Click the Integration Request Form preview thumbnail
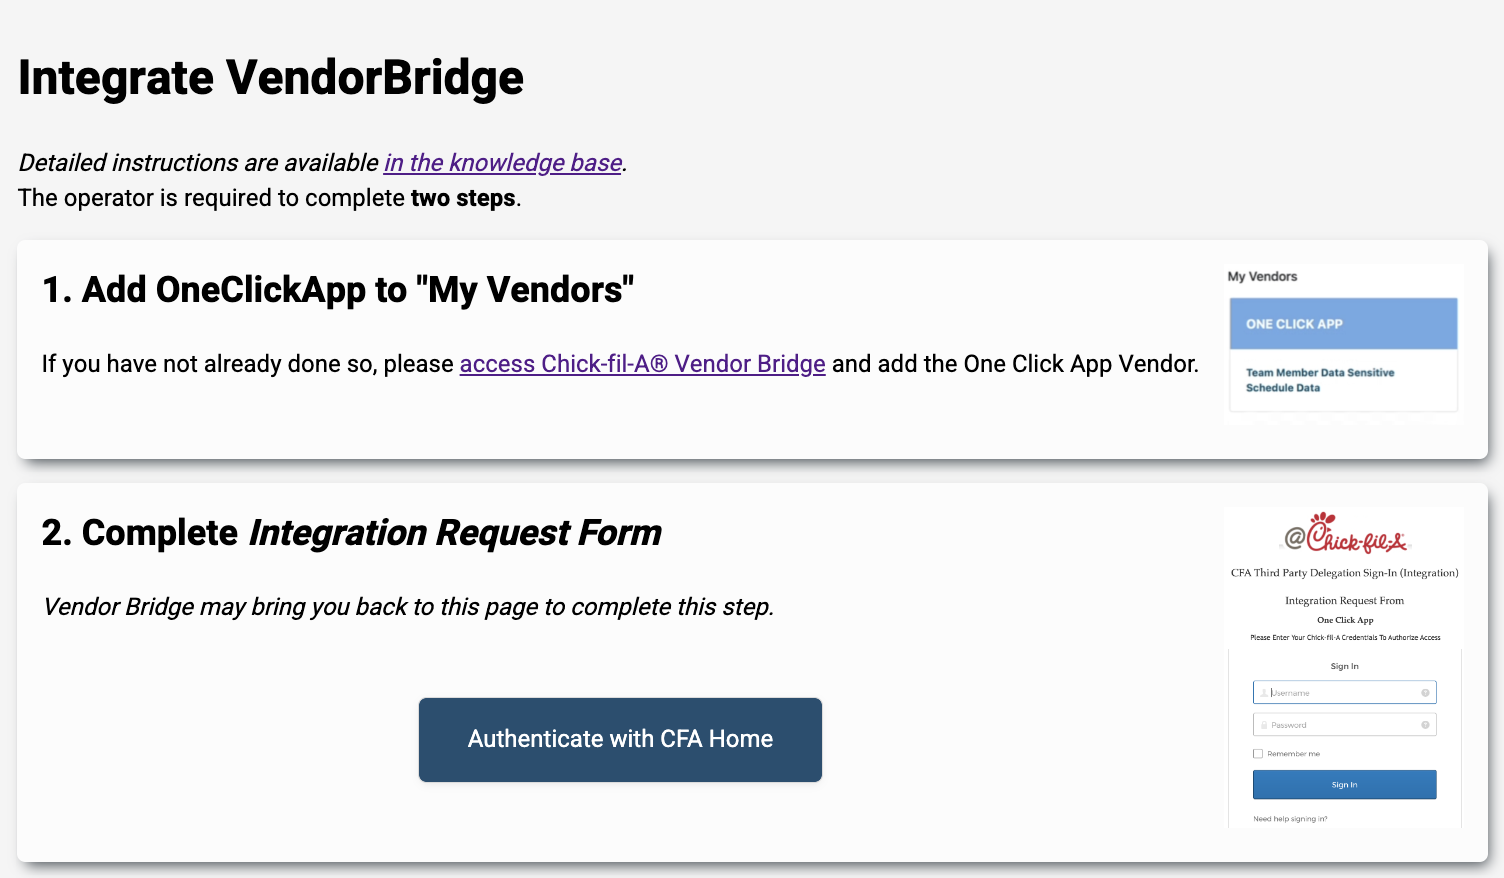This screenshot has height=878, width=1504. 1344,665
